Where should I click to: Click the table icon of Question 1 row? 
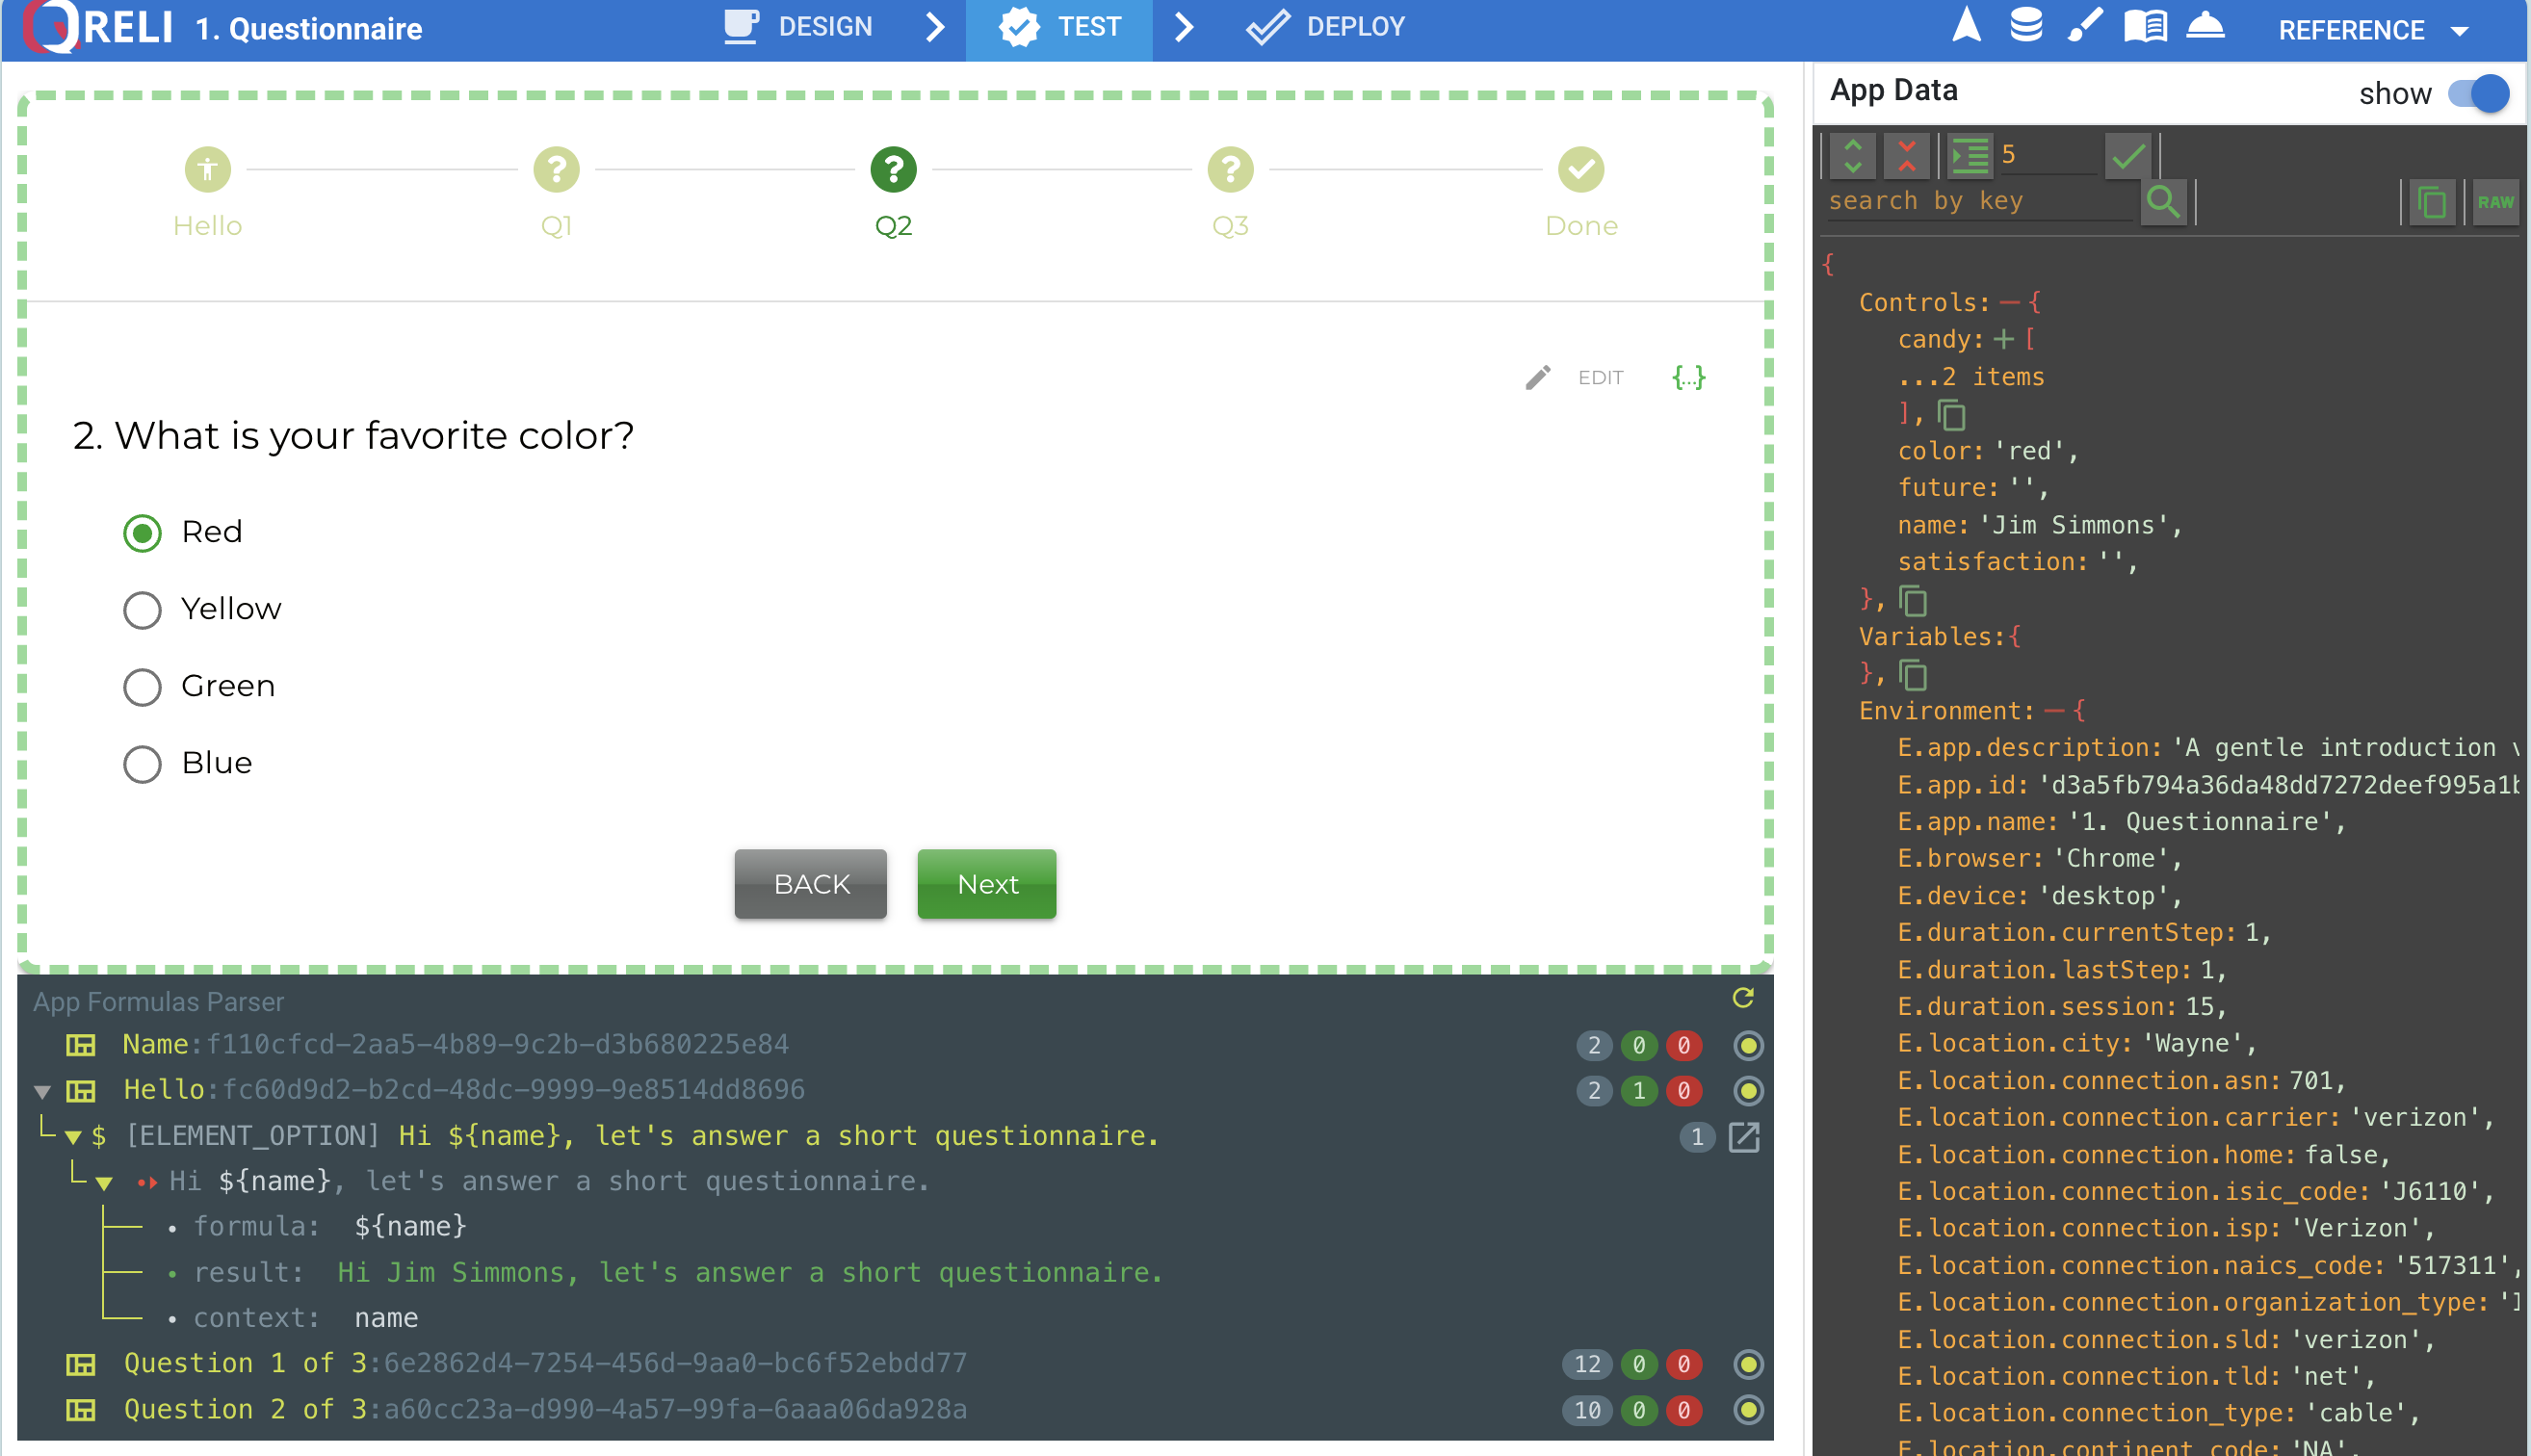tap(80, 1364)
